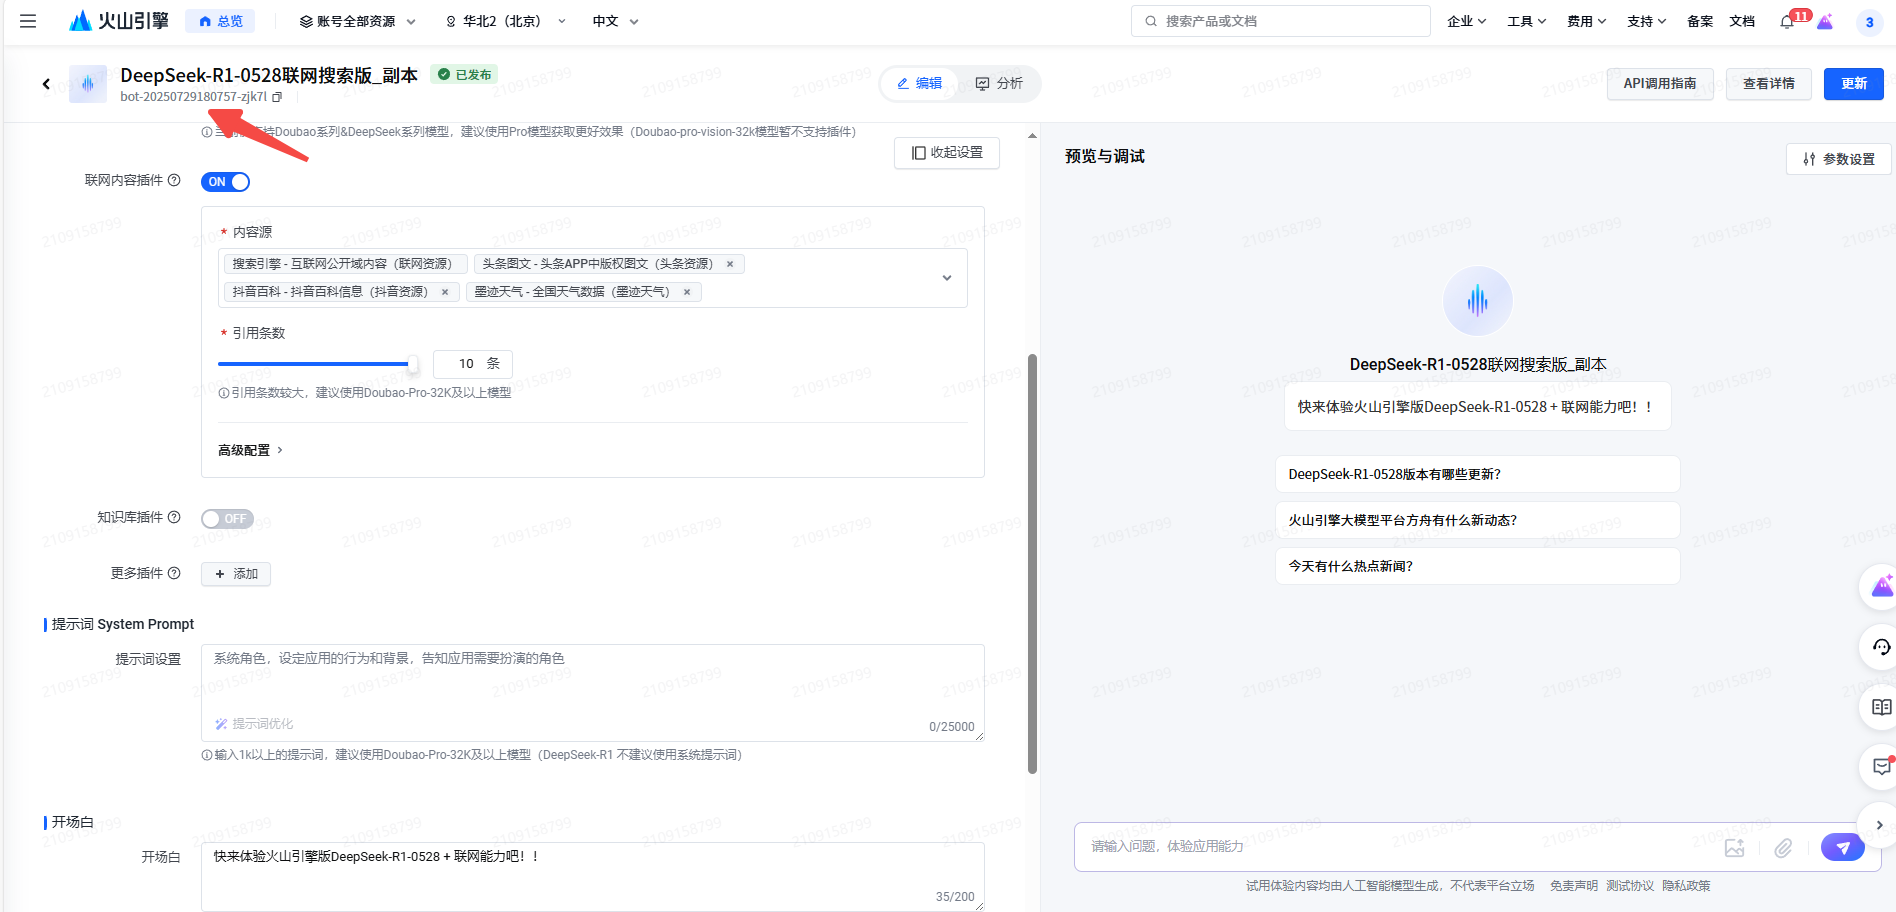Open the hamburger navigation menu
This screenshot has height=912, width=1896.
point(28,21)
